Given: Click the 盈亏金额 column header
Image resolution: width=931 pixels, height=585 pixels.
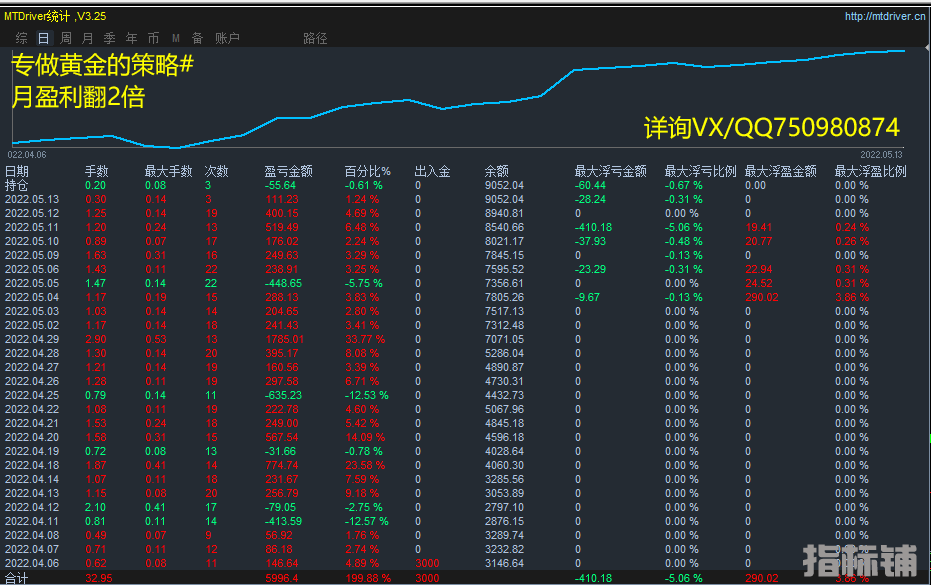Looking at the screenshot, I should [289, 172].
